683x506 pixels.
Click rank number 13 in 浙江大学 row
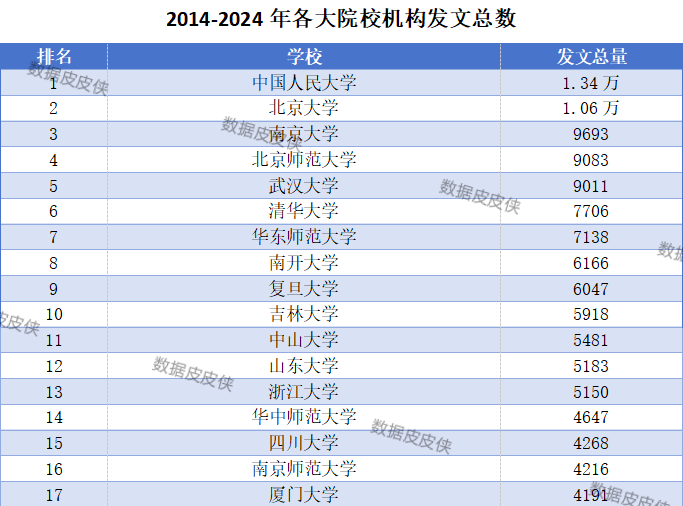[x=54, y=392]
